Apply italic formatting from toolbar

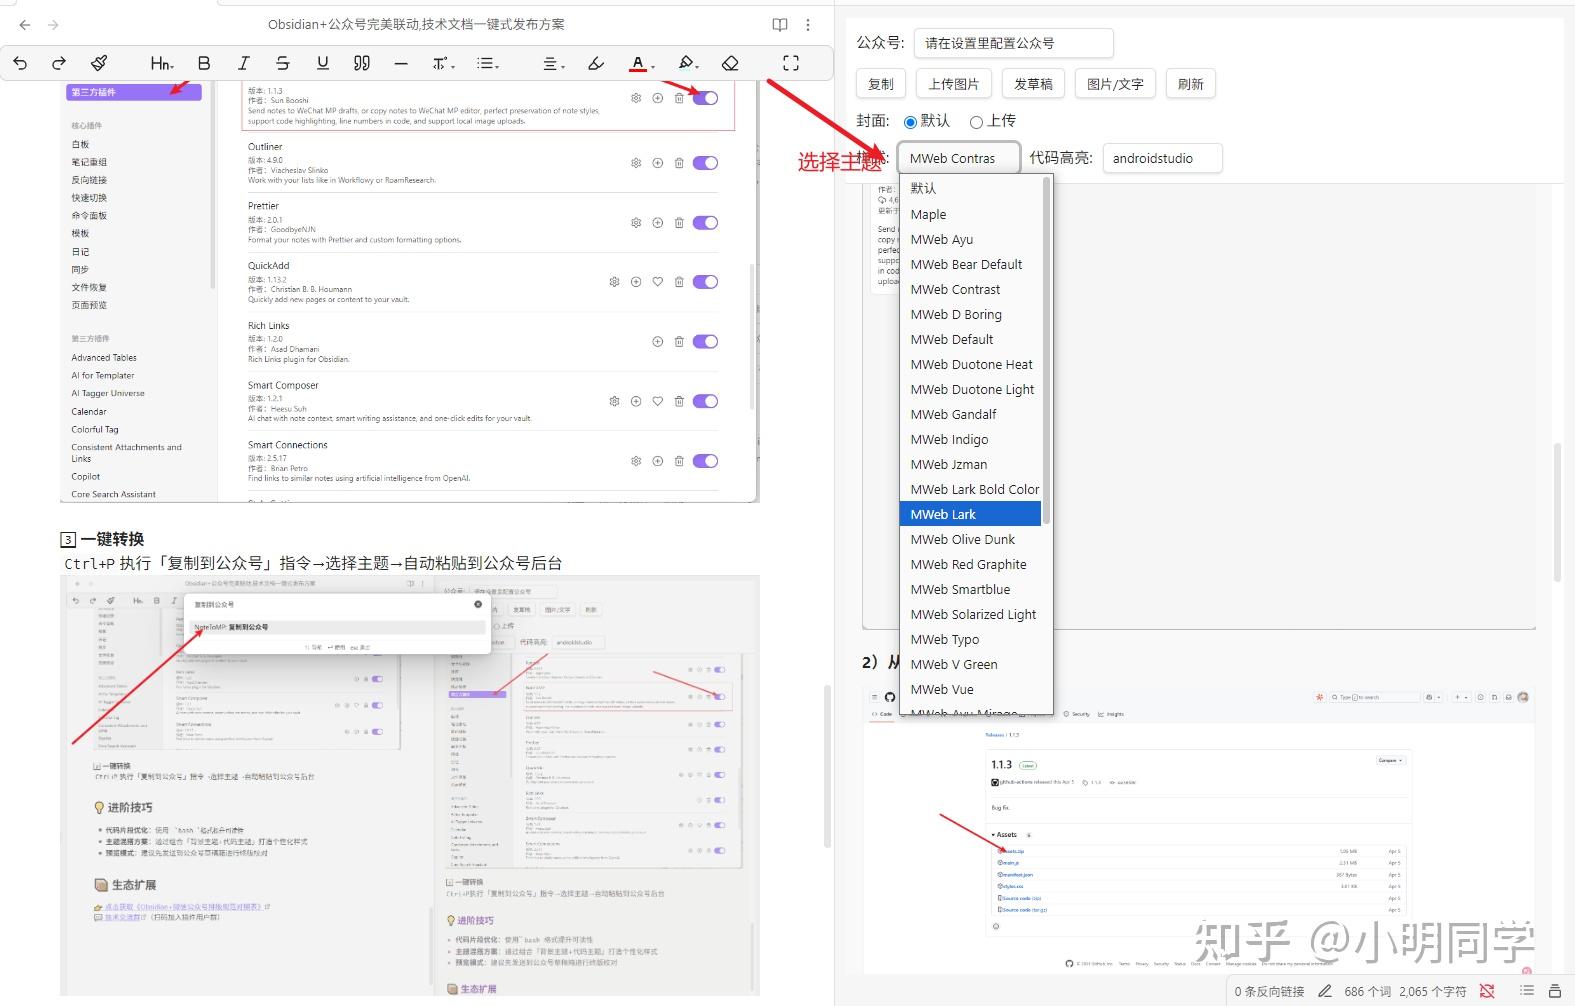pyautogui.click(x=243, y=63)
